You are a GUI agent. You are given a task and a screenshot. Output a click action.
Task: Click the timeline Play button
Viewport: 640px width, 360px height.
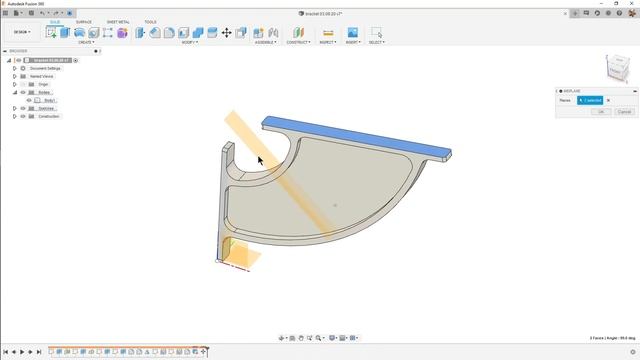pos(22,352)
